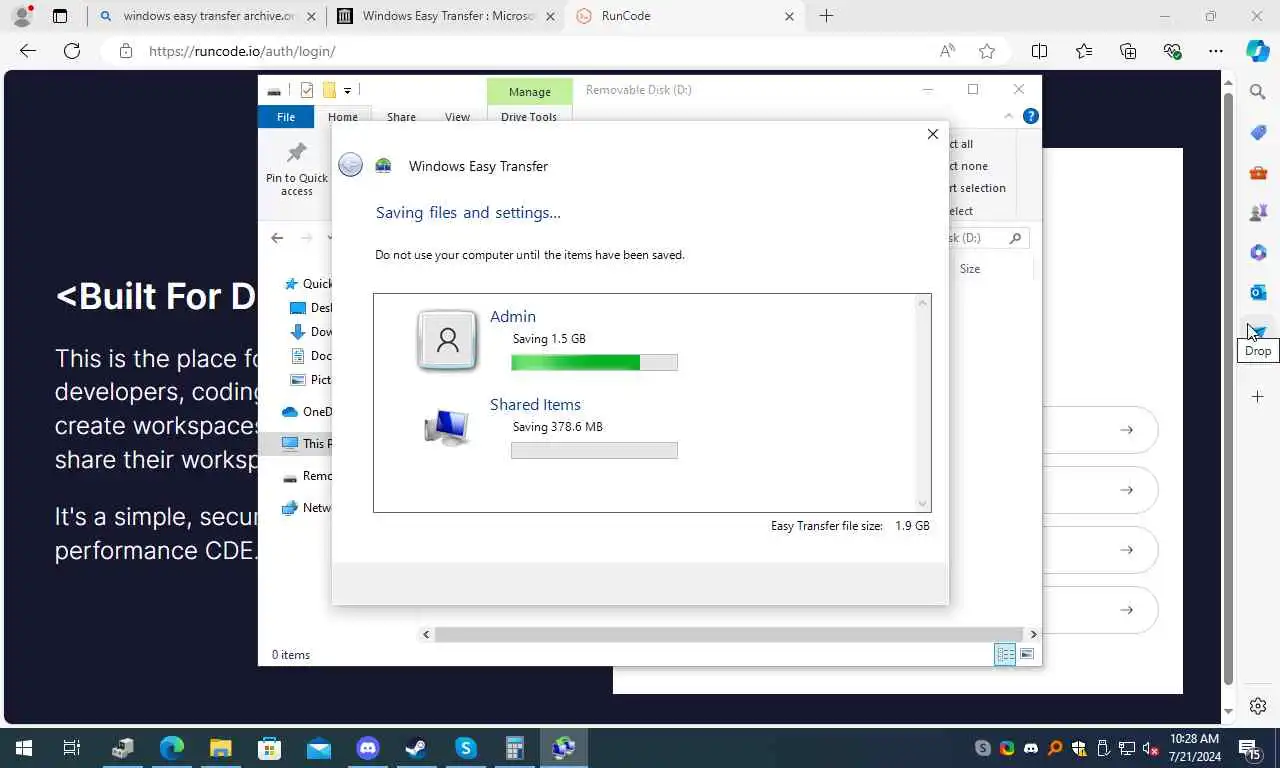This screenshot has width=1280, height=768.
Task: Click Pin to Quick access in Explorer
Action: click(x=297, y=170)
